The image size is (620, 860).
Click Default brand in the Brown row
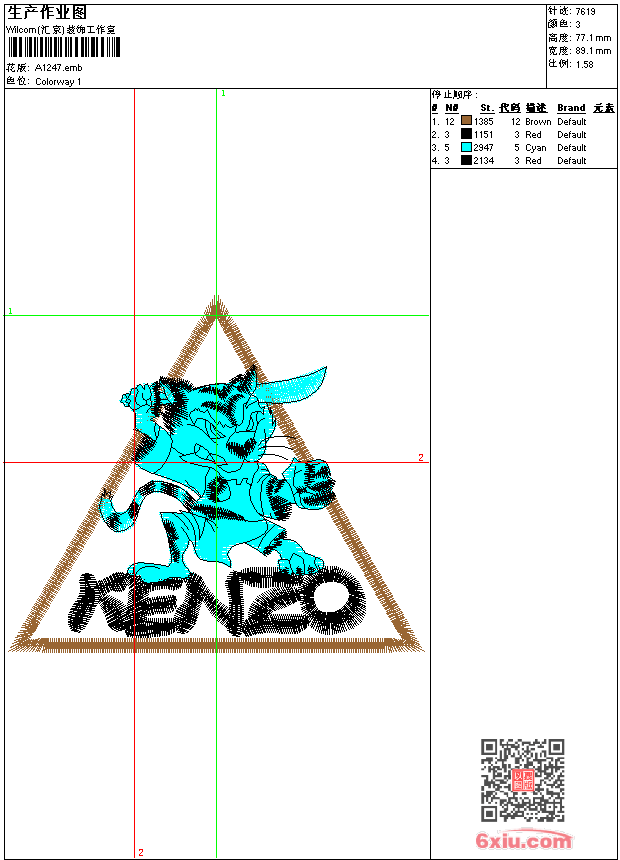point(572,121)
